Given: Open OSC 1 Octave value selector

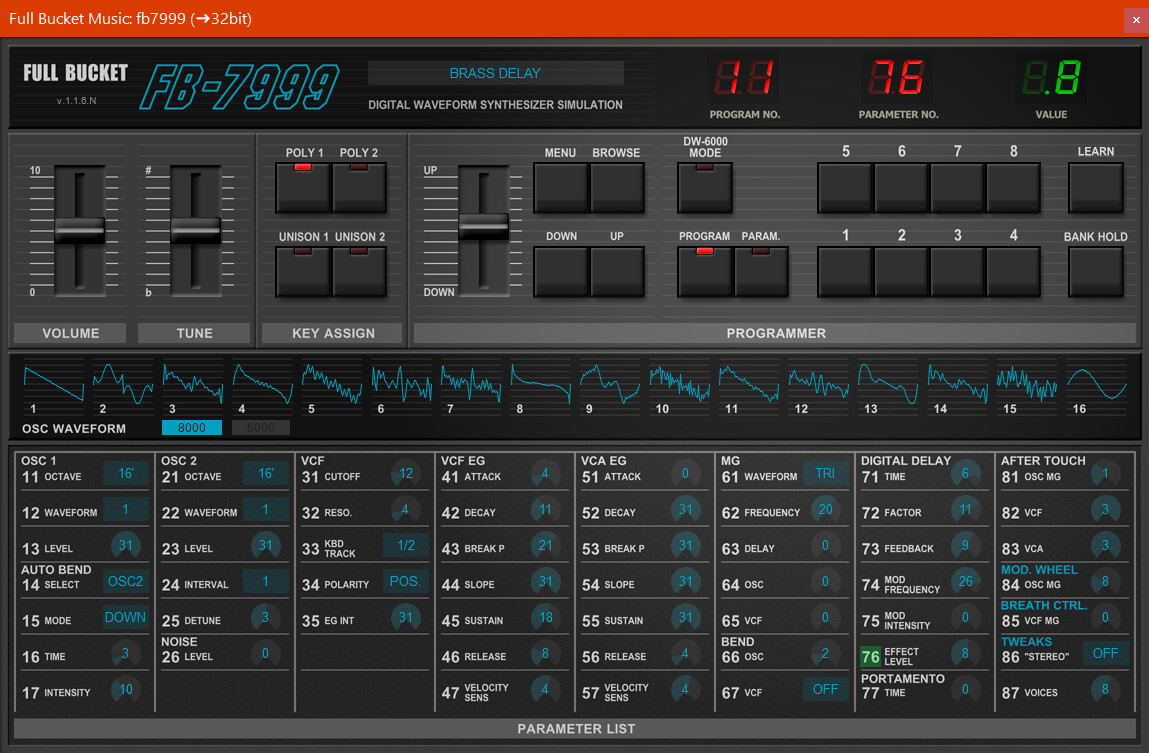Looking at the screenshot, I should [125, 474].
